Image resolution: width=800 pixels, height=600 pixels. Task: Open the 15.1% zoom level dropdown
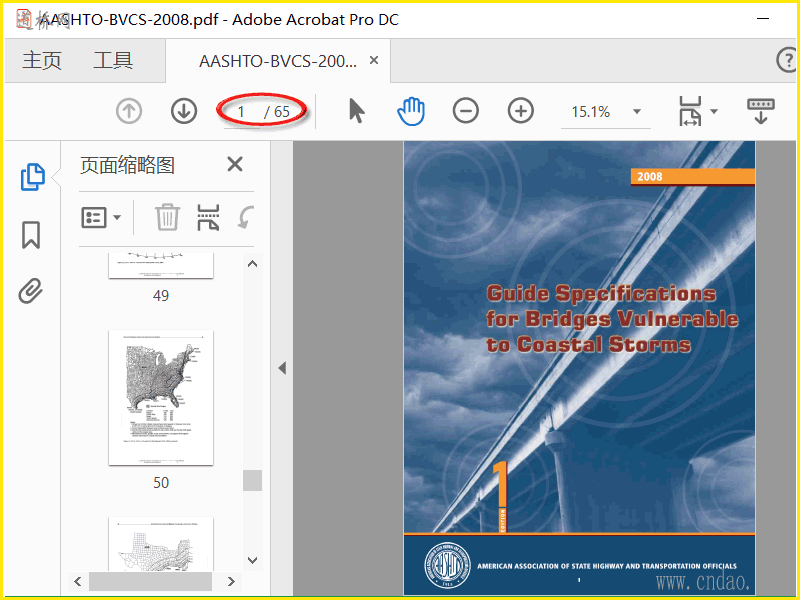pyautogui.click(x=636, y=111)
